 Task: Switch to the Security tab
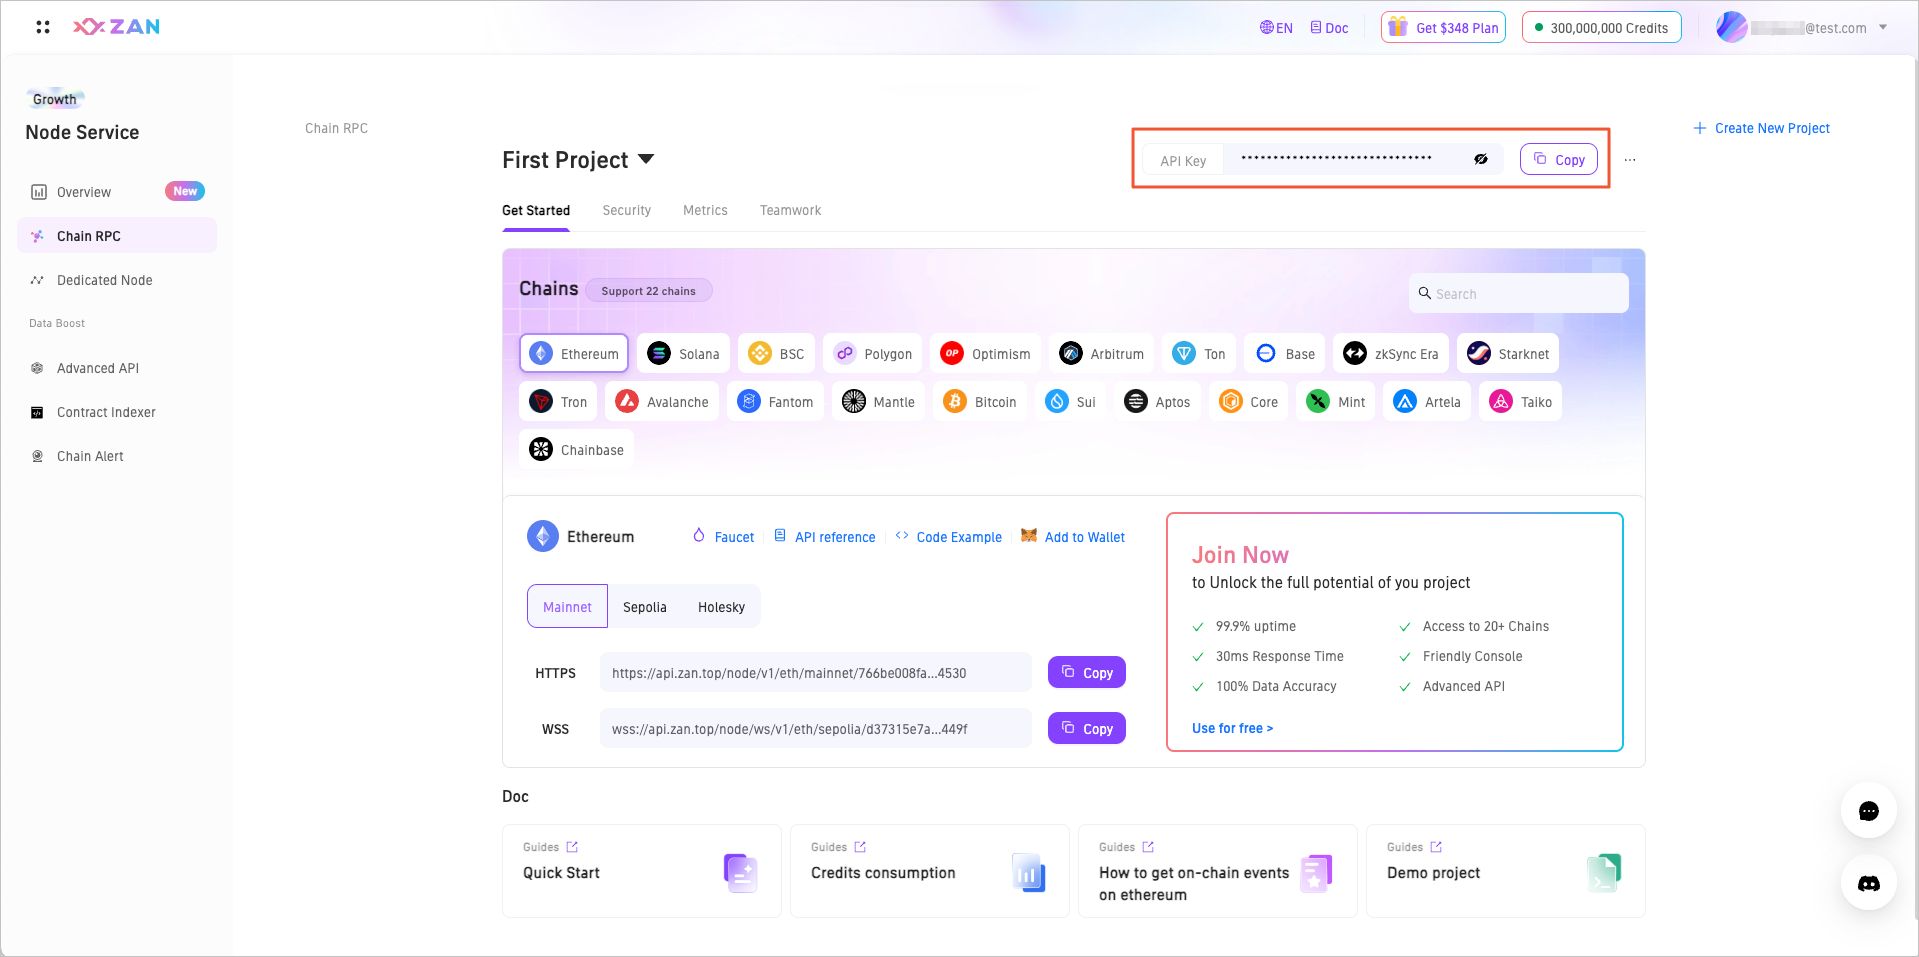tap(626, 210)
